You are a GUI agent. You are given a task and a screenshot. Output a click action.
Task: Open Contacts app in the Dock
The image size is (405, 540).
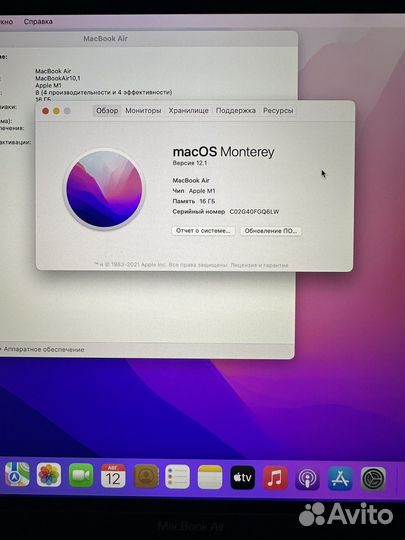[x=146, y=477]
